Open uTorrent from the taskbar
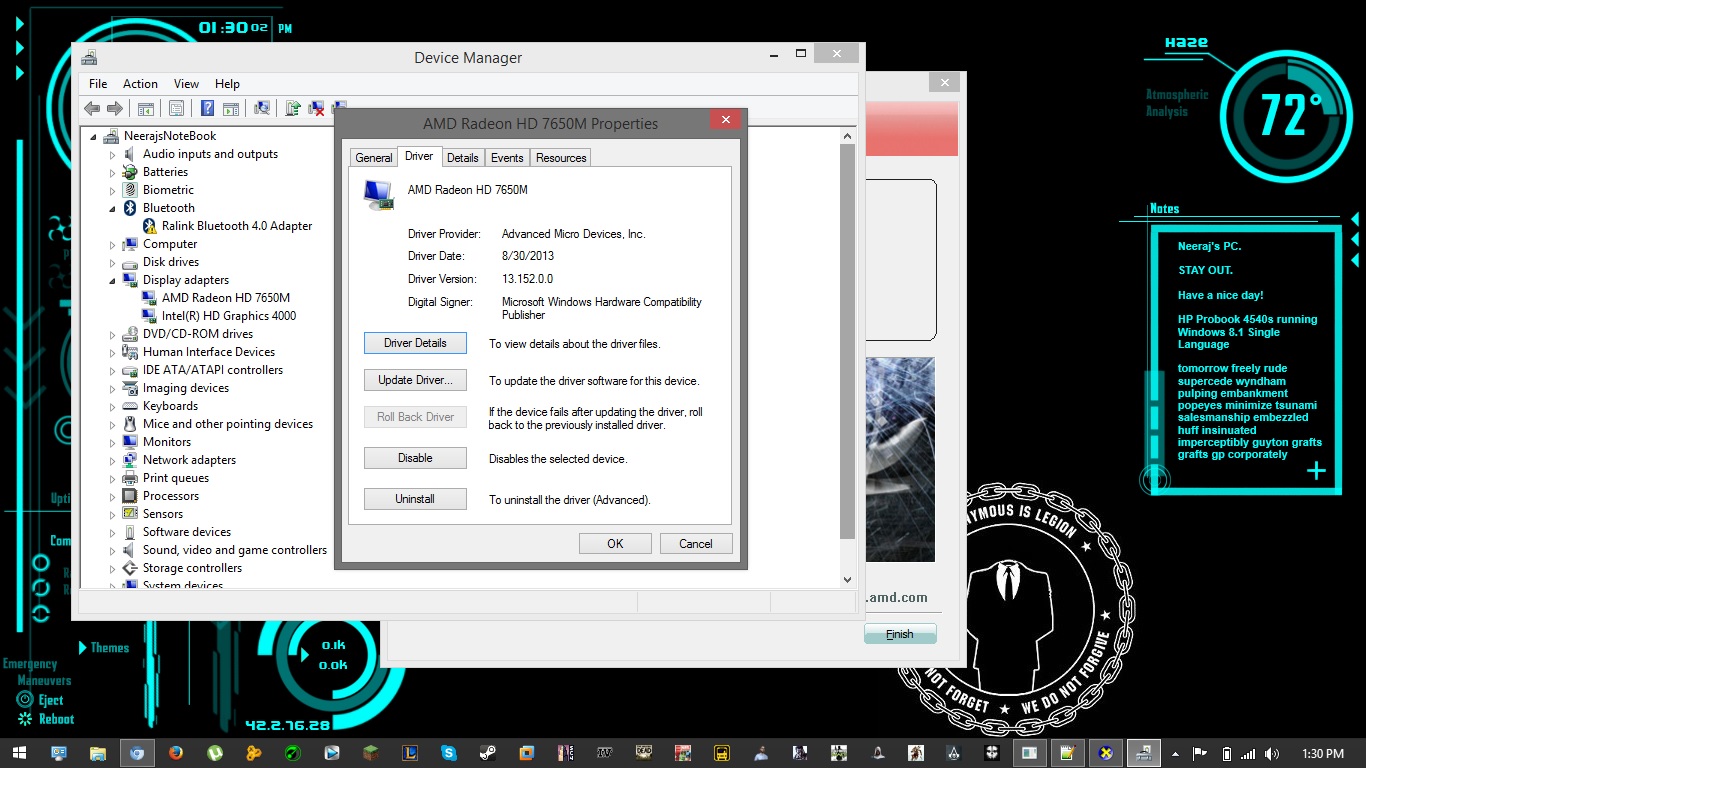This screenshot has height=810, width=1712. 215,753
